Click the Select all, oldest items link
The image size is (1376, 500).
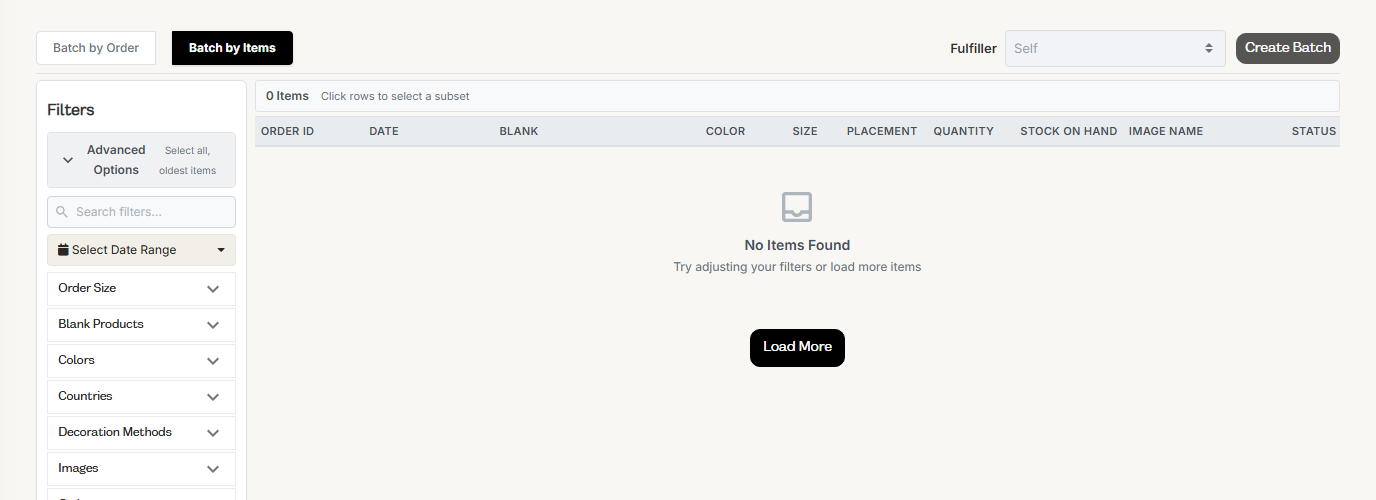[187, 160]
